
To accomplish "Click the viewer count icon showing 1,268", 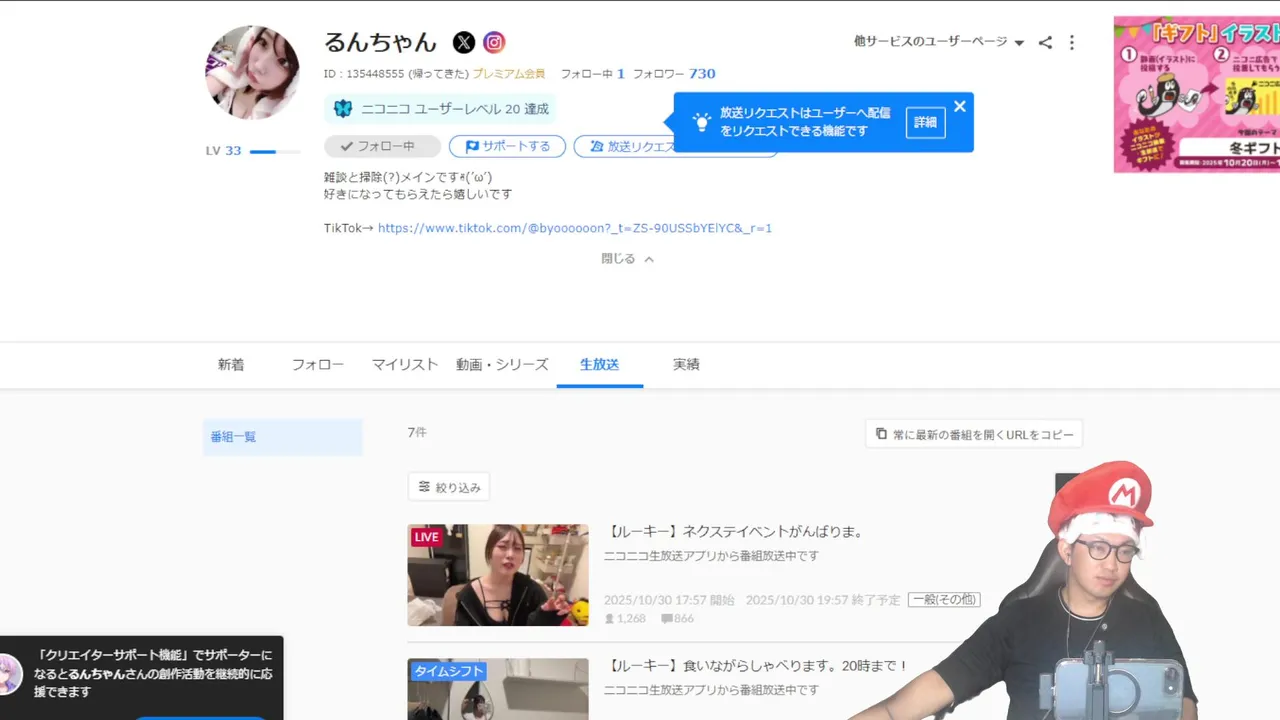I will pos(610,619).
